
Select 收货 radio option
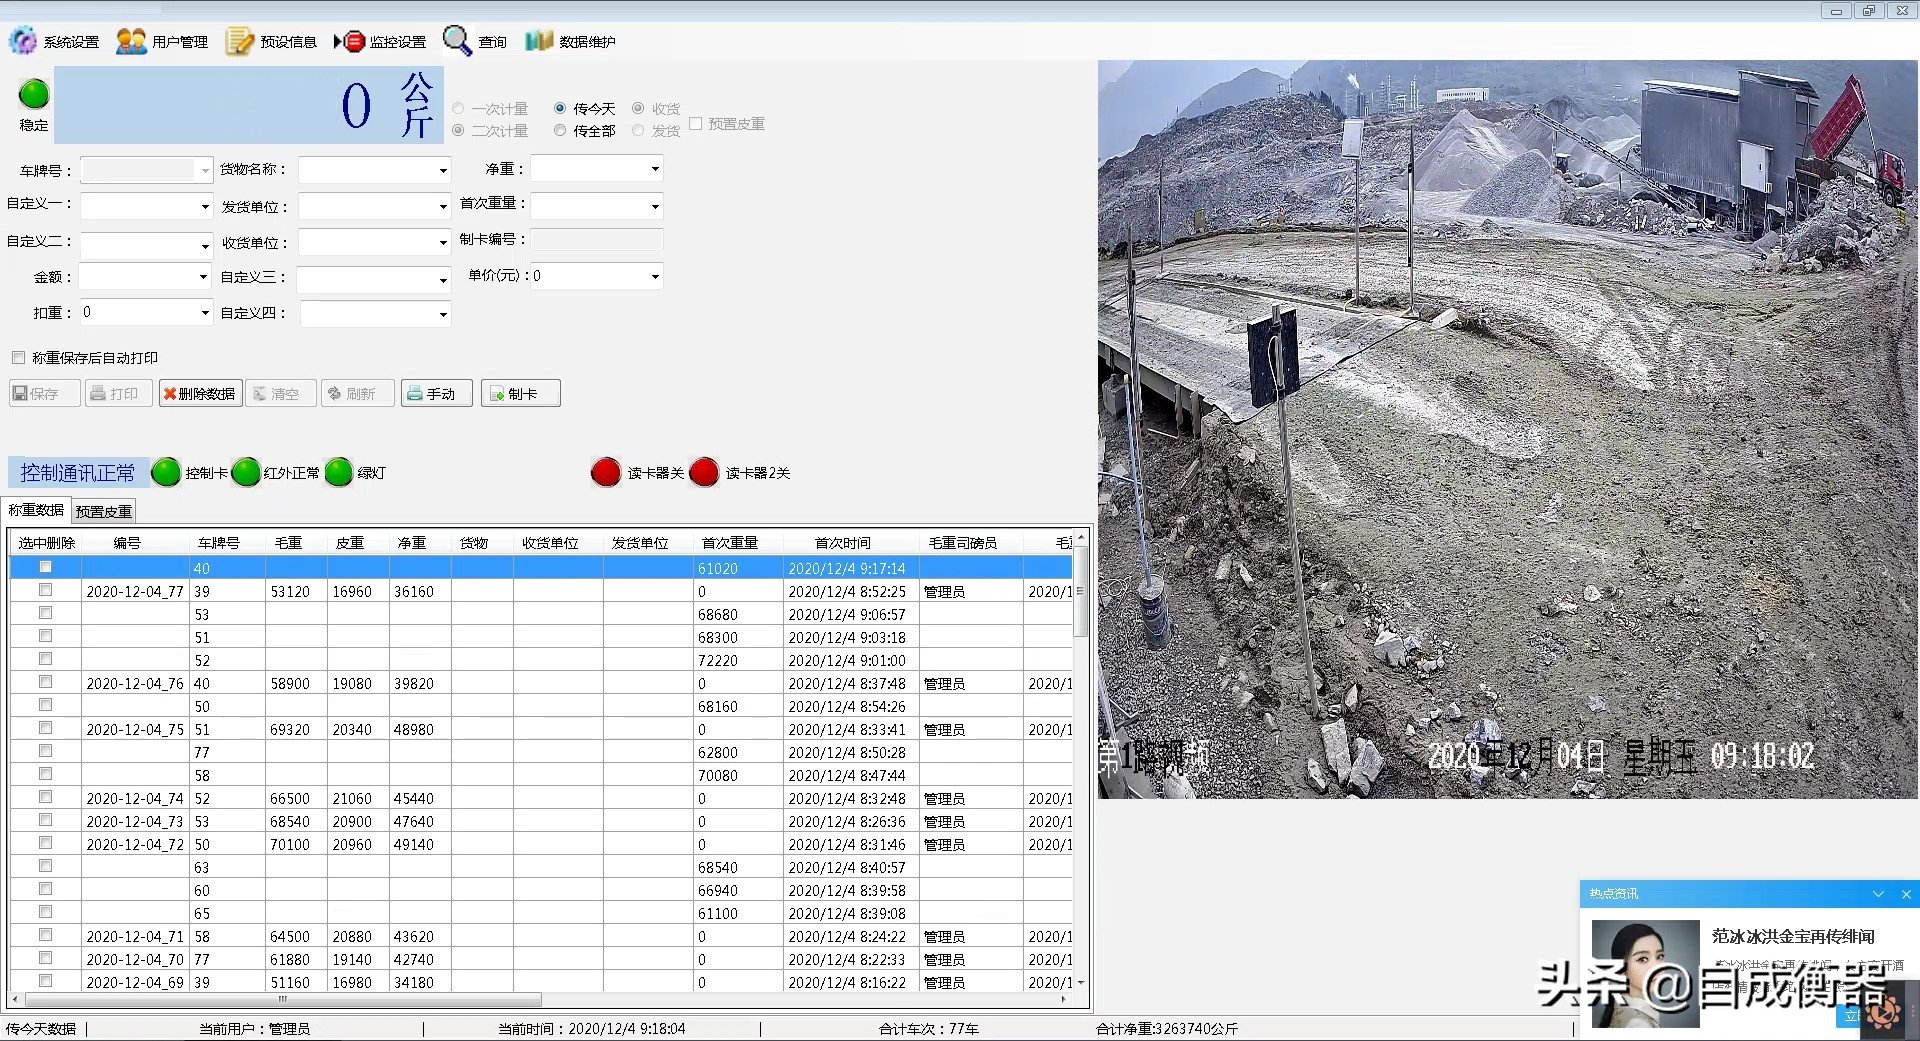click(x=638, y=108)
